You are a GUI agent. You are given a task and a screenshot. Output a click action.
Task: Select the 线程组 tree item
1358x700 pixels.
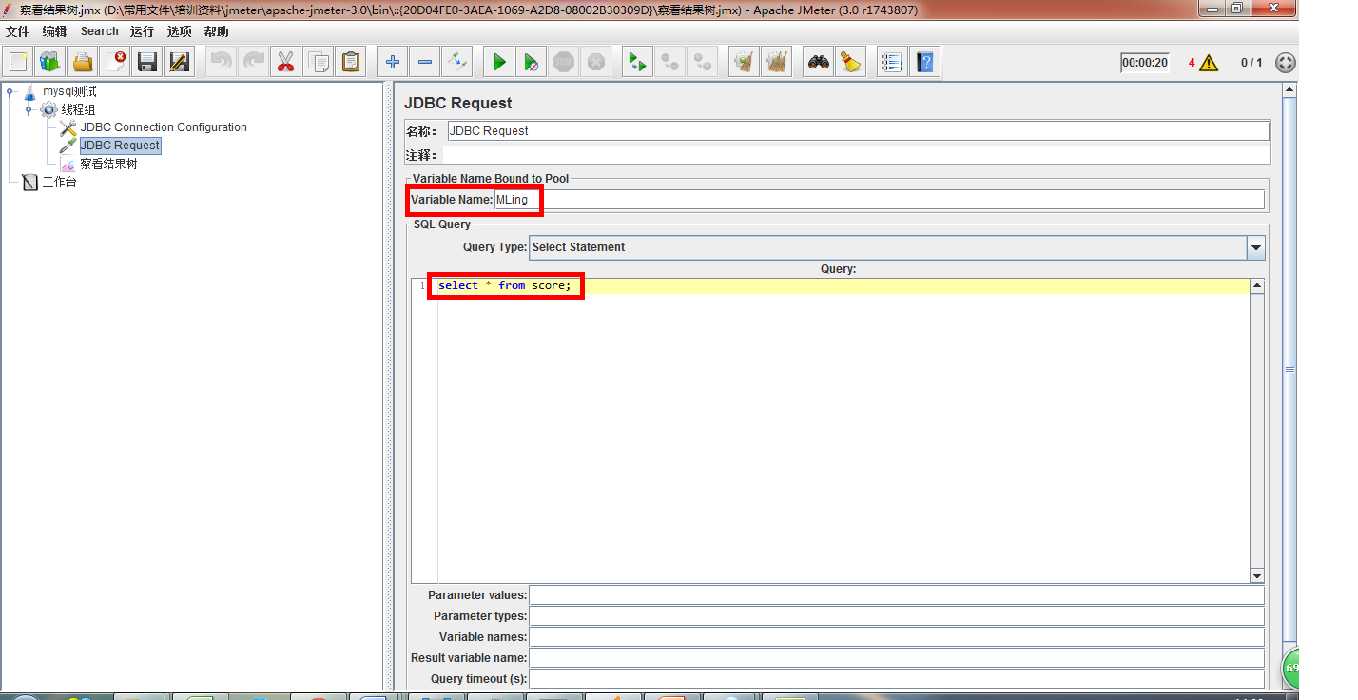tap(78, 110)
